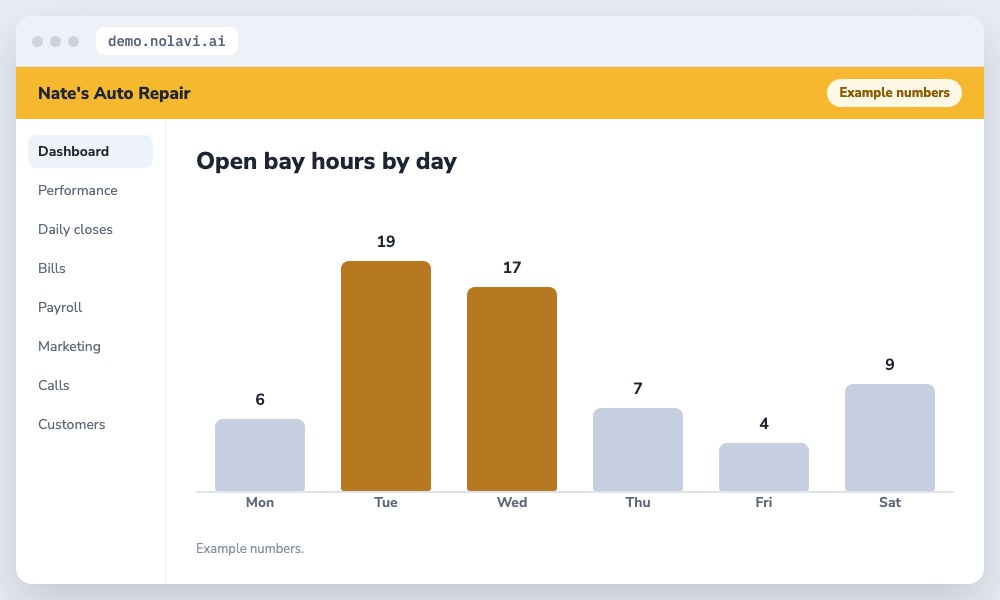Viewport: 1000px width, 600px height.
Task: Click the Saturday bar in the chart
Action: pyautogui.click(x=890, y=437)
